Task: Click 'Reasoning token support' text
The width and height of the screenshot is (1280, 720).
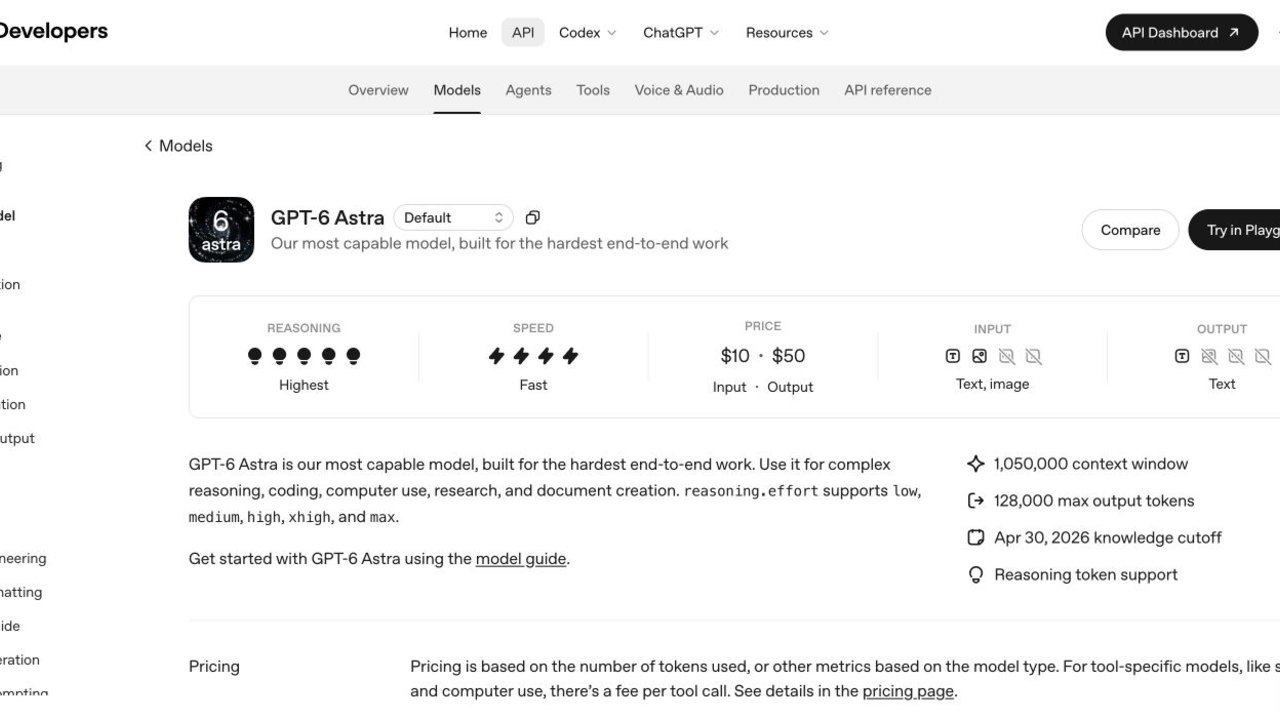Action: [1086, 575]
